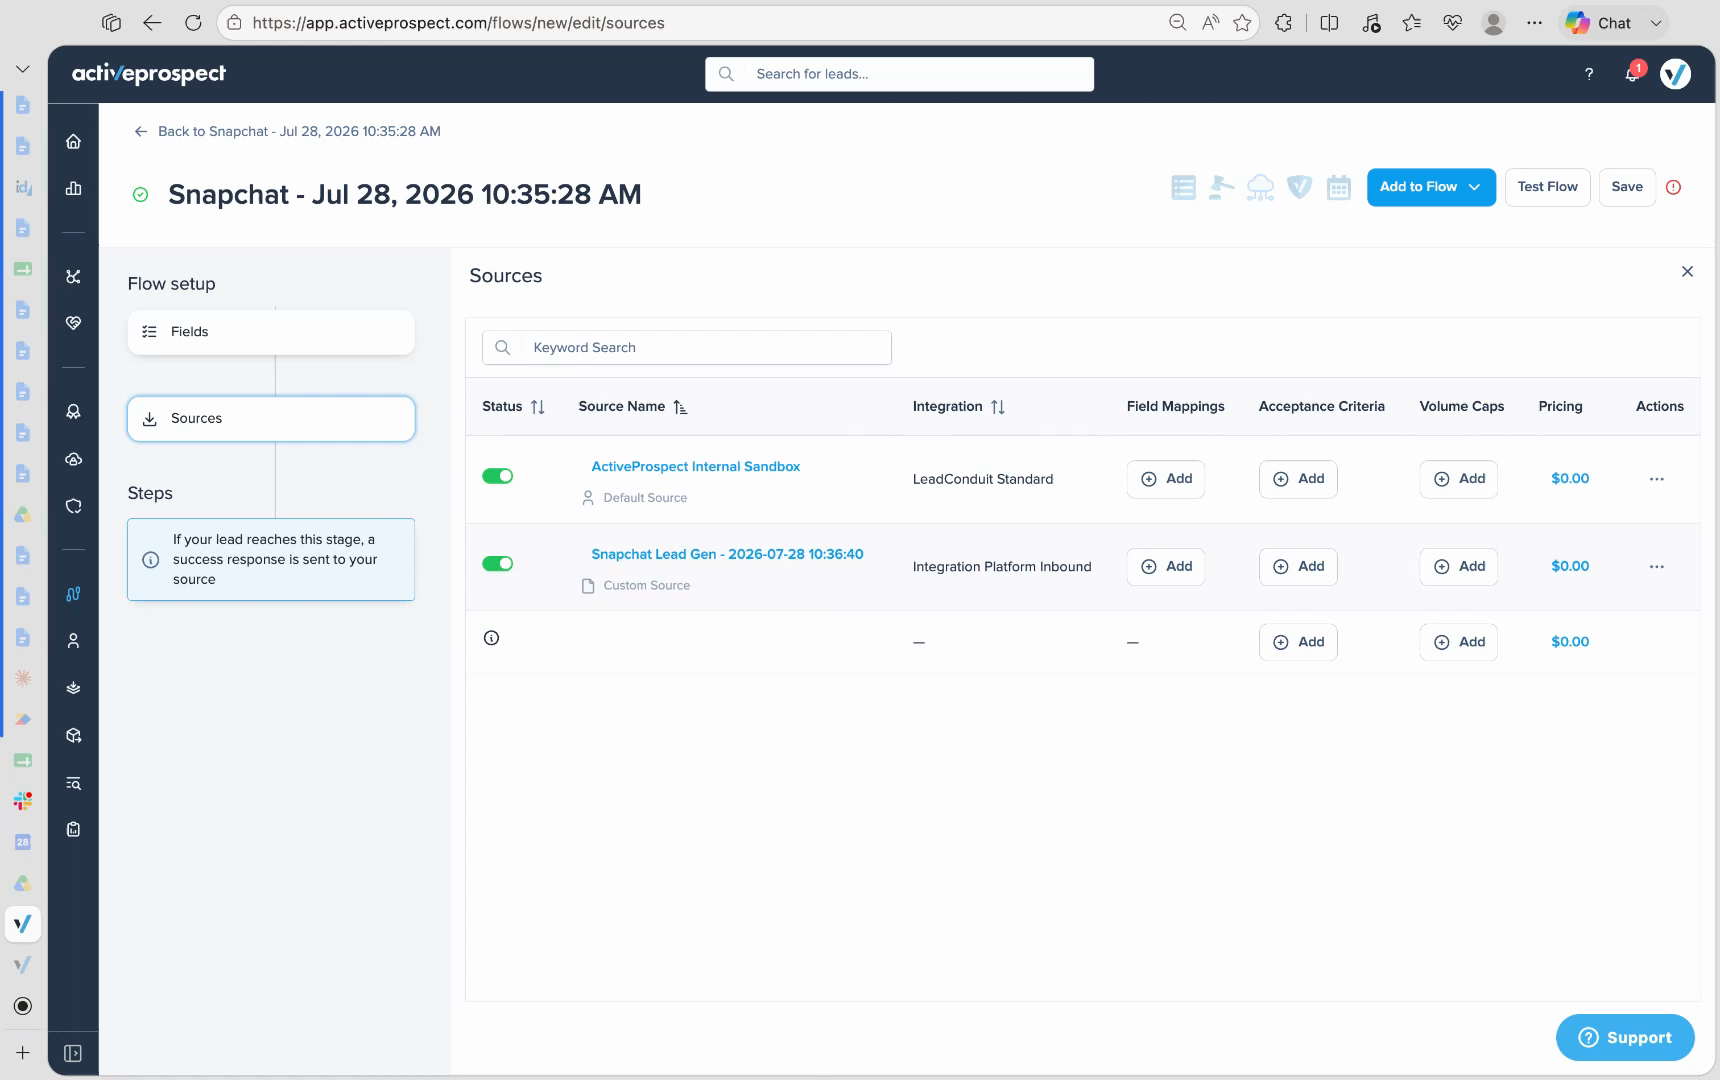
Task: Click the success response info step box
Action: tap(271, 559)
